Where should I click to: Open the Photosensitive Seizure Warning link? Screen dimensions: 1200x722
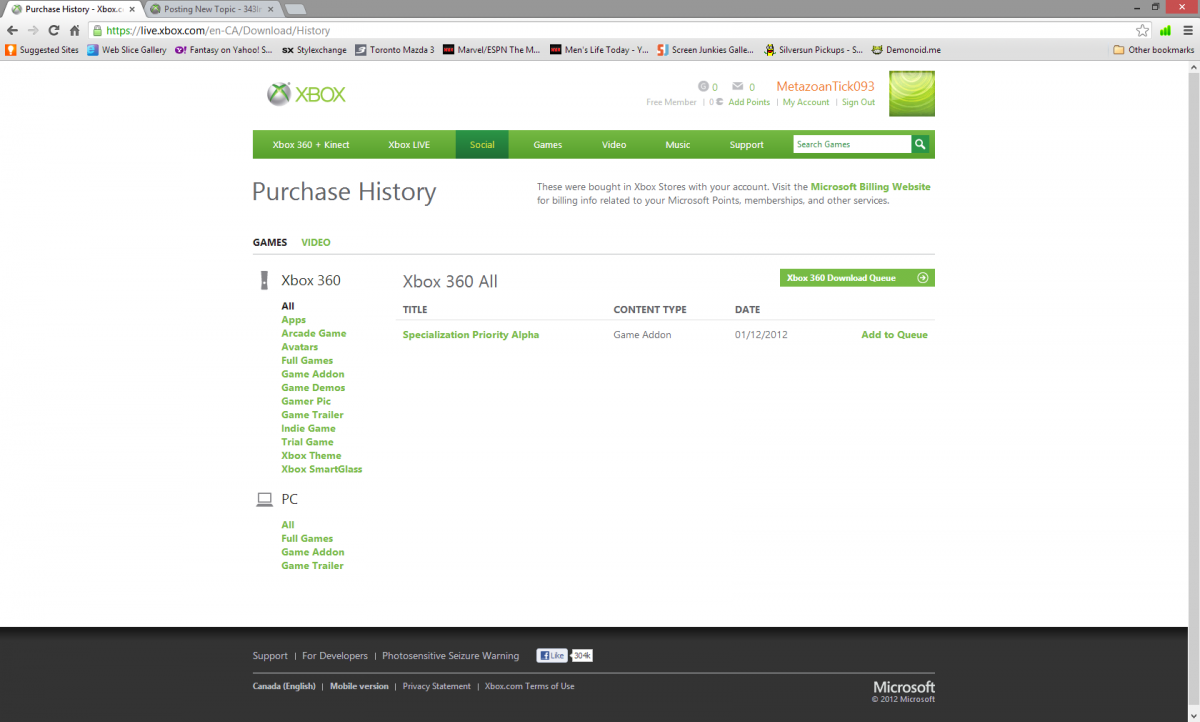[x=451, y=656]
